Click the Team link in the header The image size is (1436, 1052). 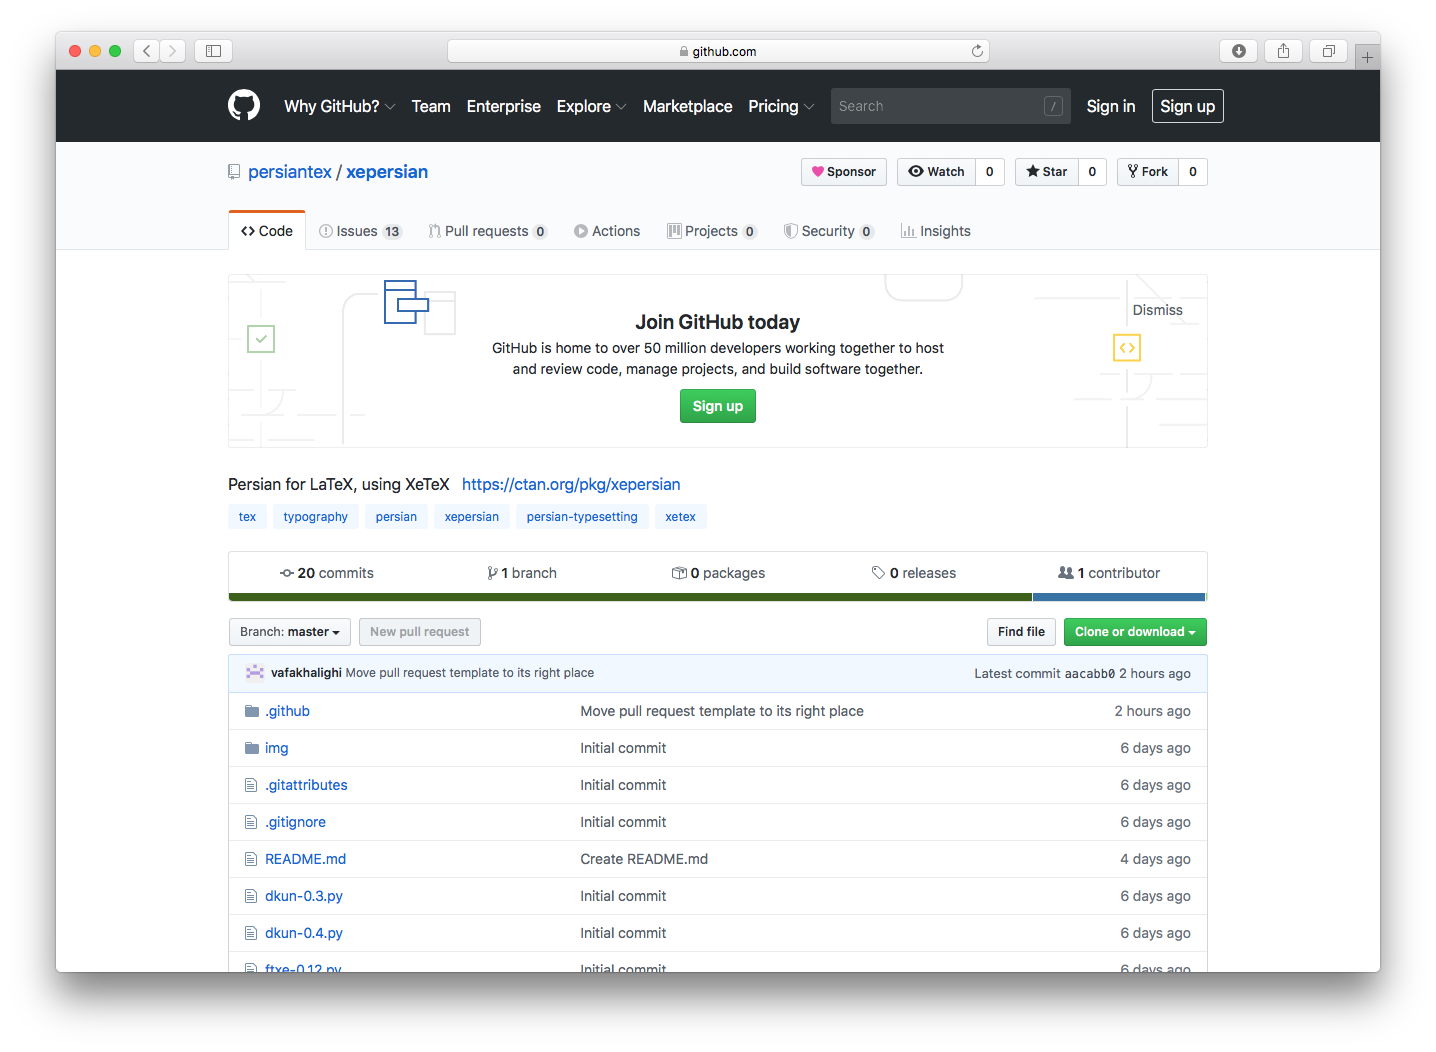[431, 106]
